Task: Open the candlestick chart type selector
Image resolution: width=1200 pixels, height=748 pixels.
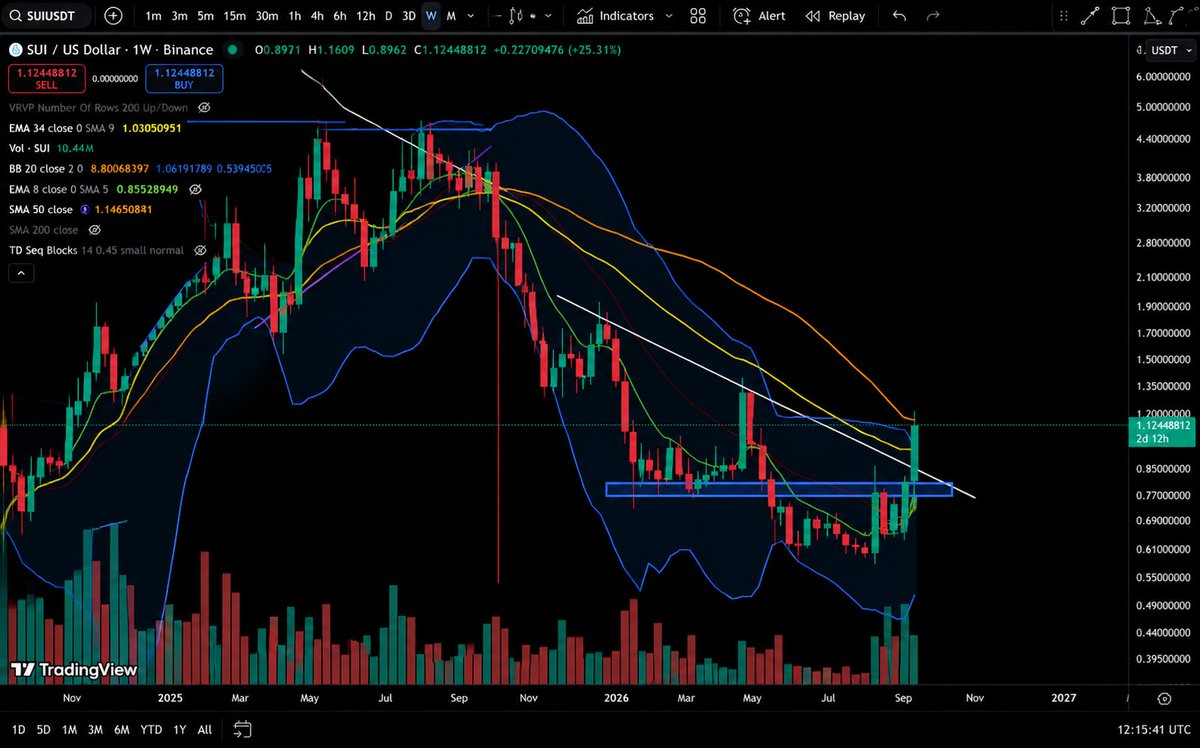Action: click(x=516, y=16)
